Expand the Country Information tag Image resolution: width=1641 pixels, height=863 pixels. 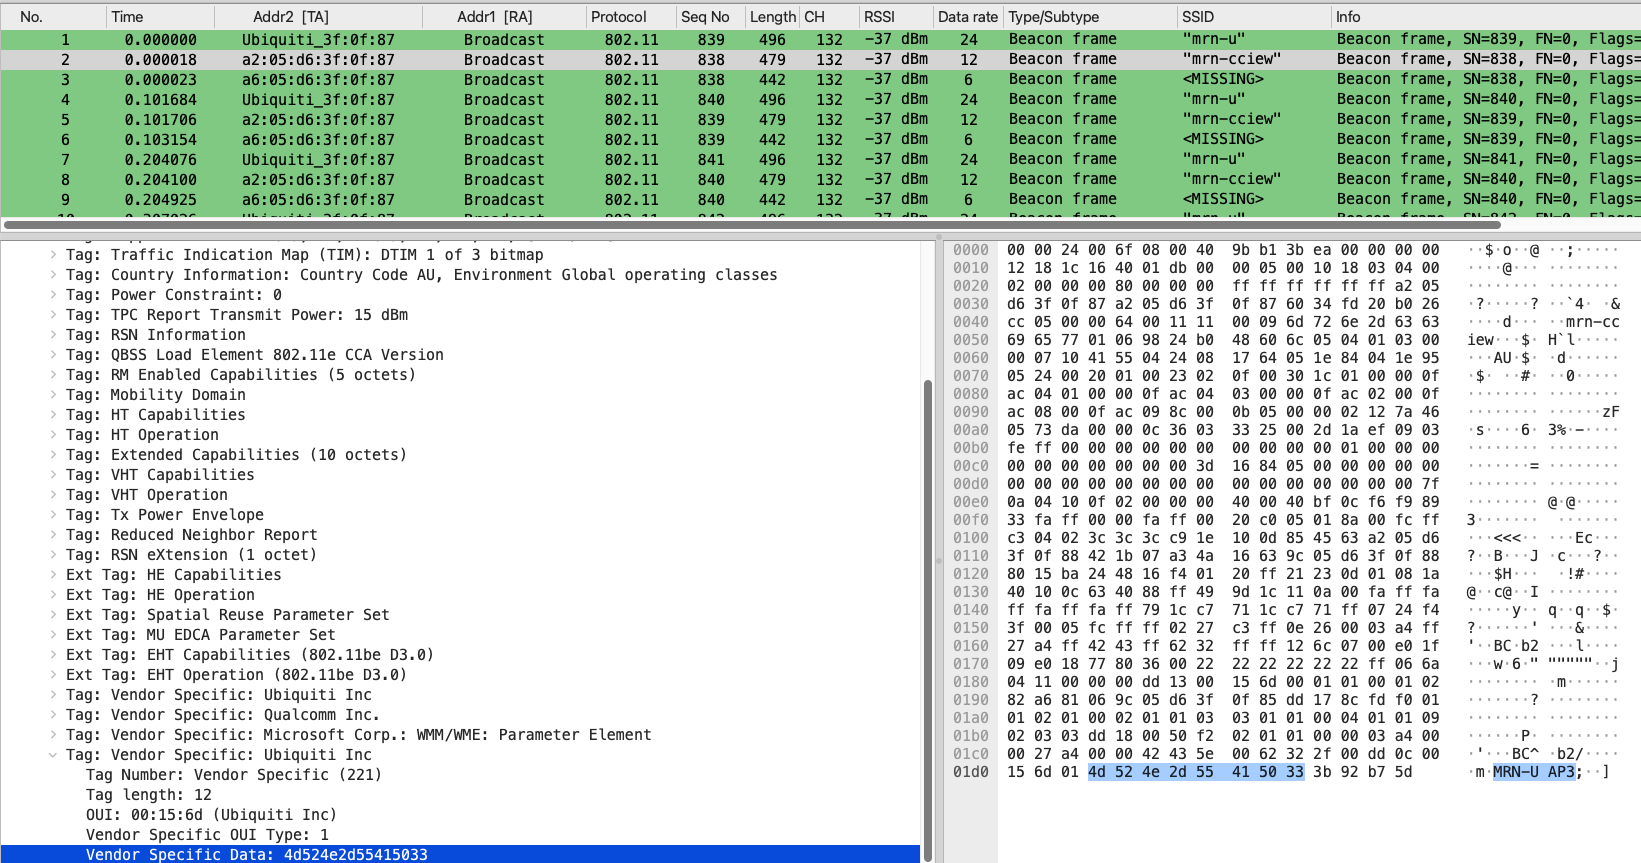53,275
